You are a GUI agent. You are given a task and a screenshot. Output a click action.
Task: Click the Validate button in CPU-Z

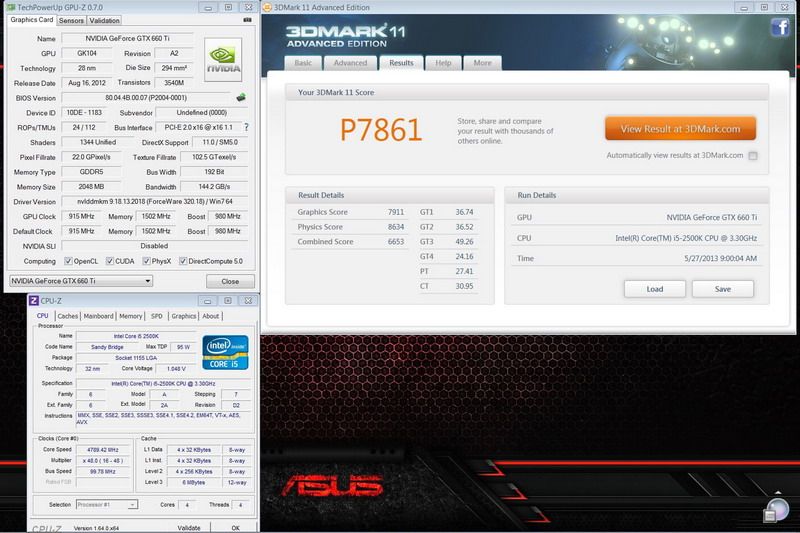(189, 527)
